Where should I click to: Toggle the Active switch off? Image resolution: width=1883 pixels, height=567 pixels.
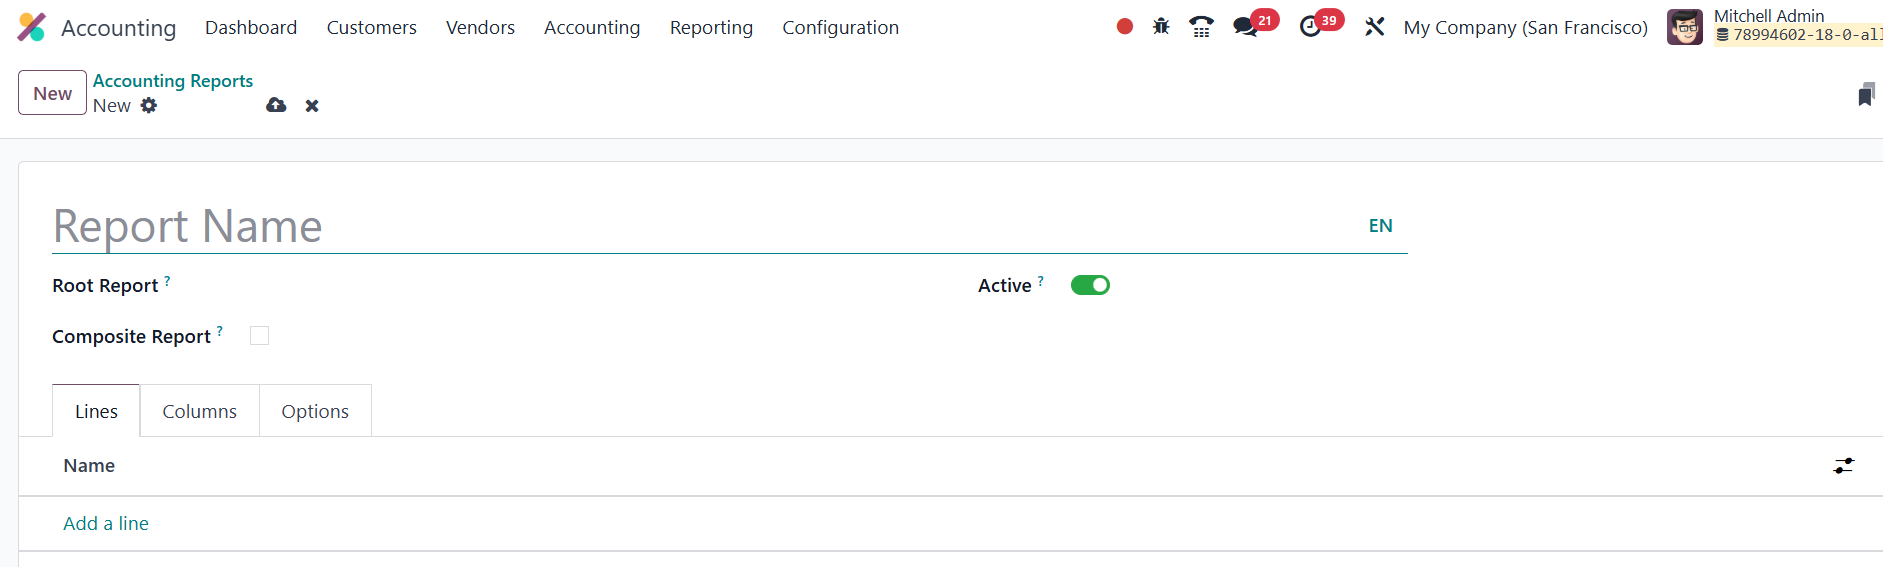point(1090,285)
